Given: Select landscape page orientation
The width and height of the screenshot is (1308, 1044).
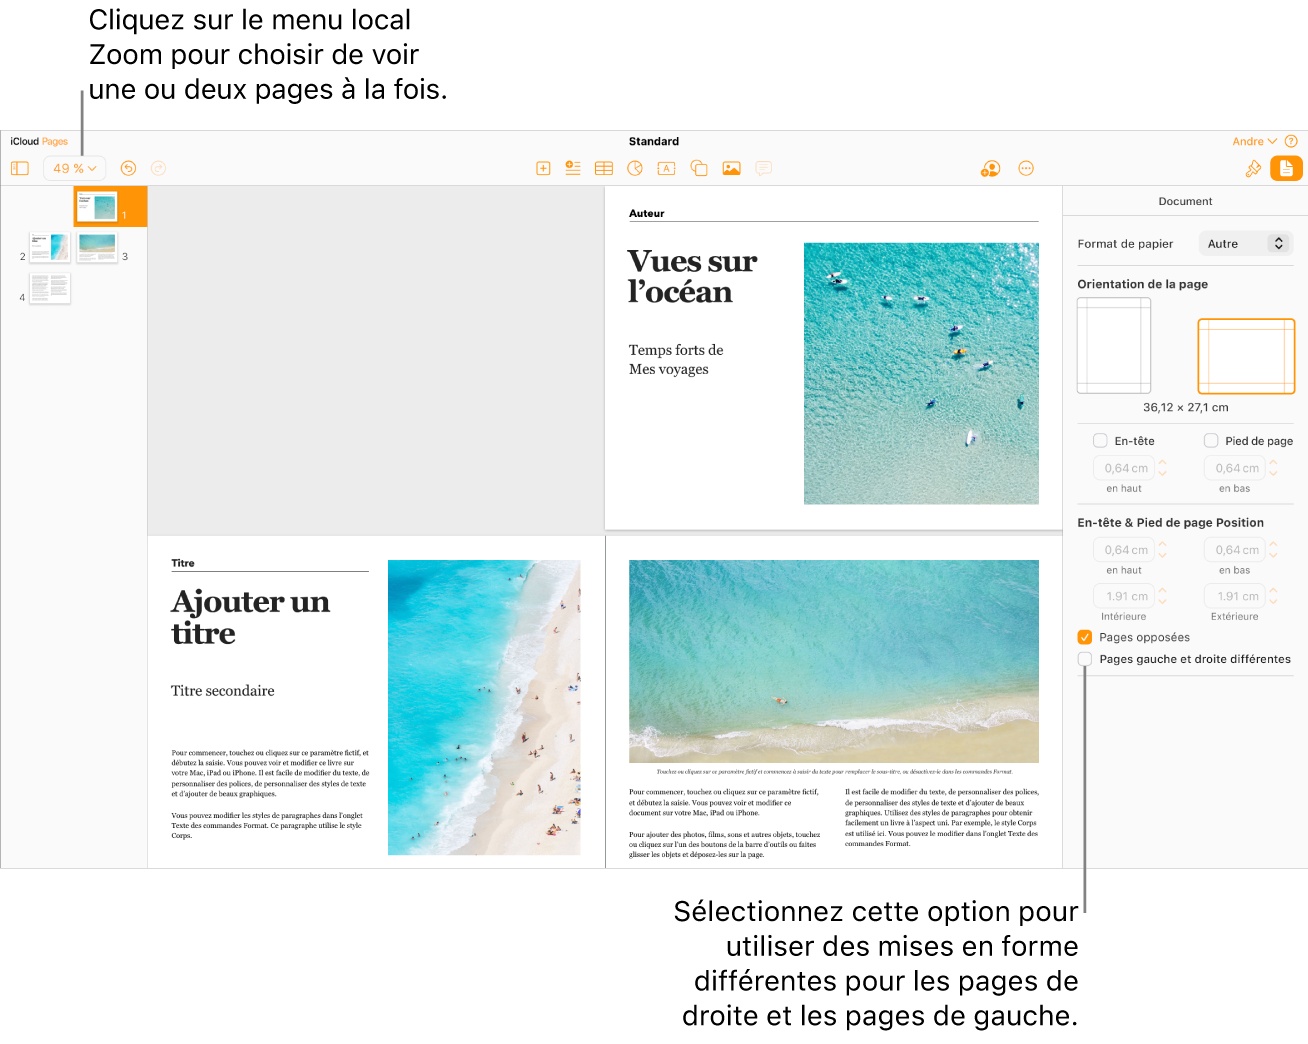Looking at the screenshot, I should click(1246, 356).
